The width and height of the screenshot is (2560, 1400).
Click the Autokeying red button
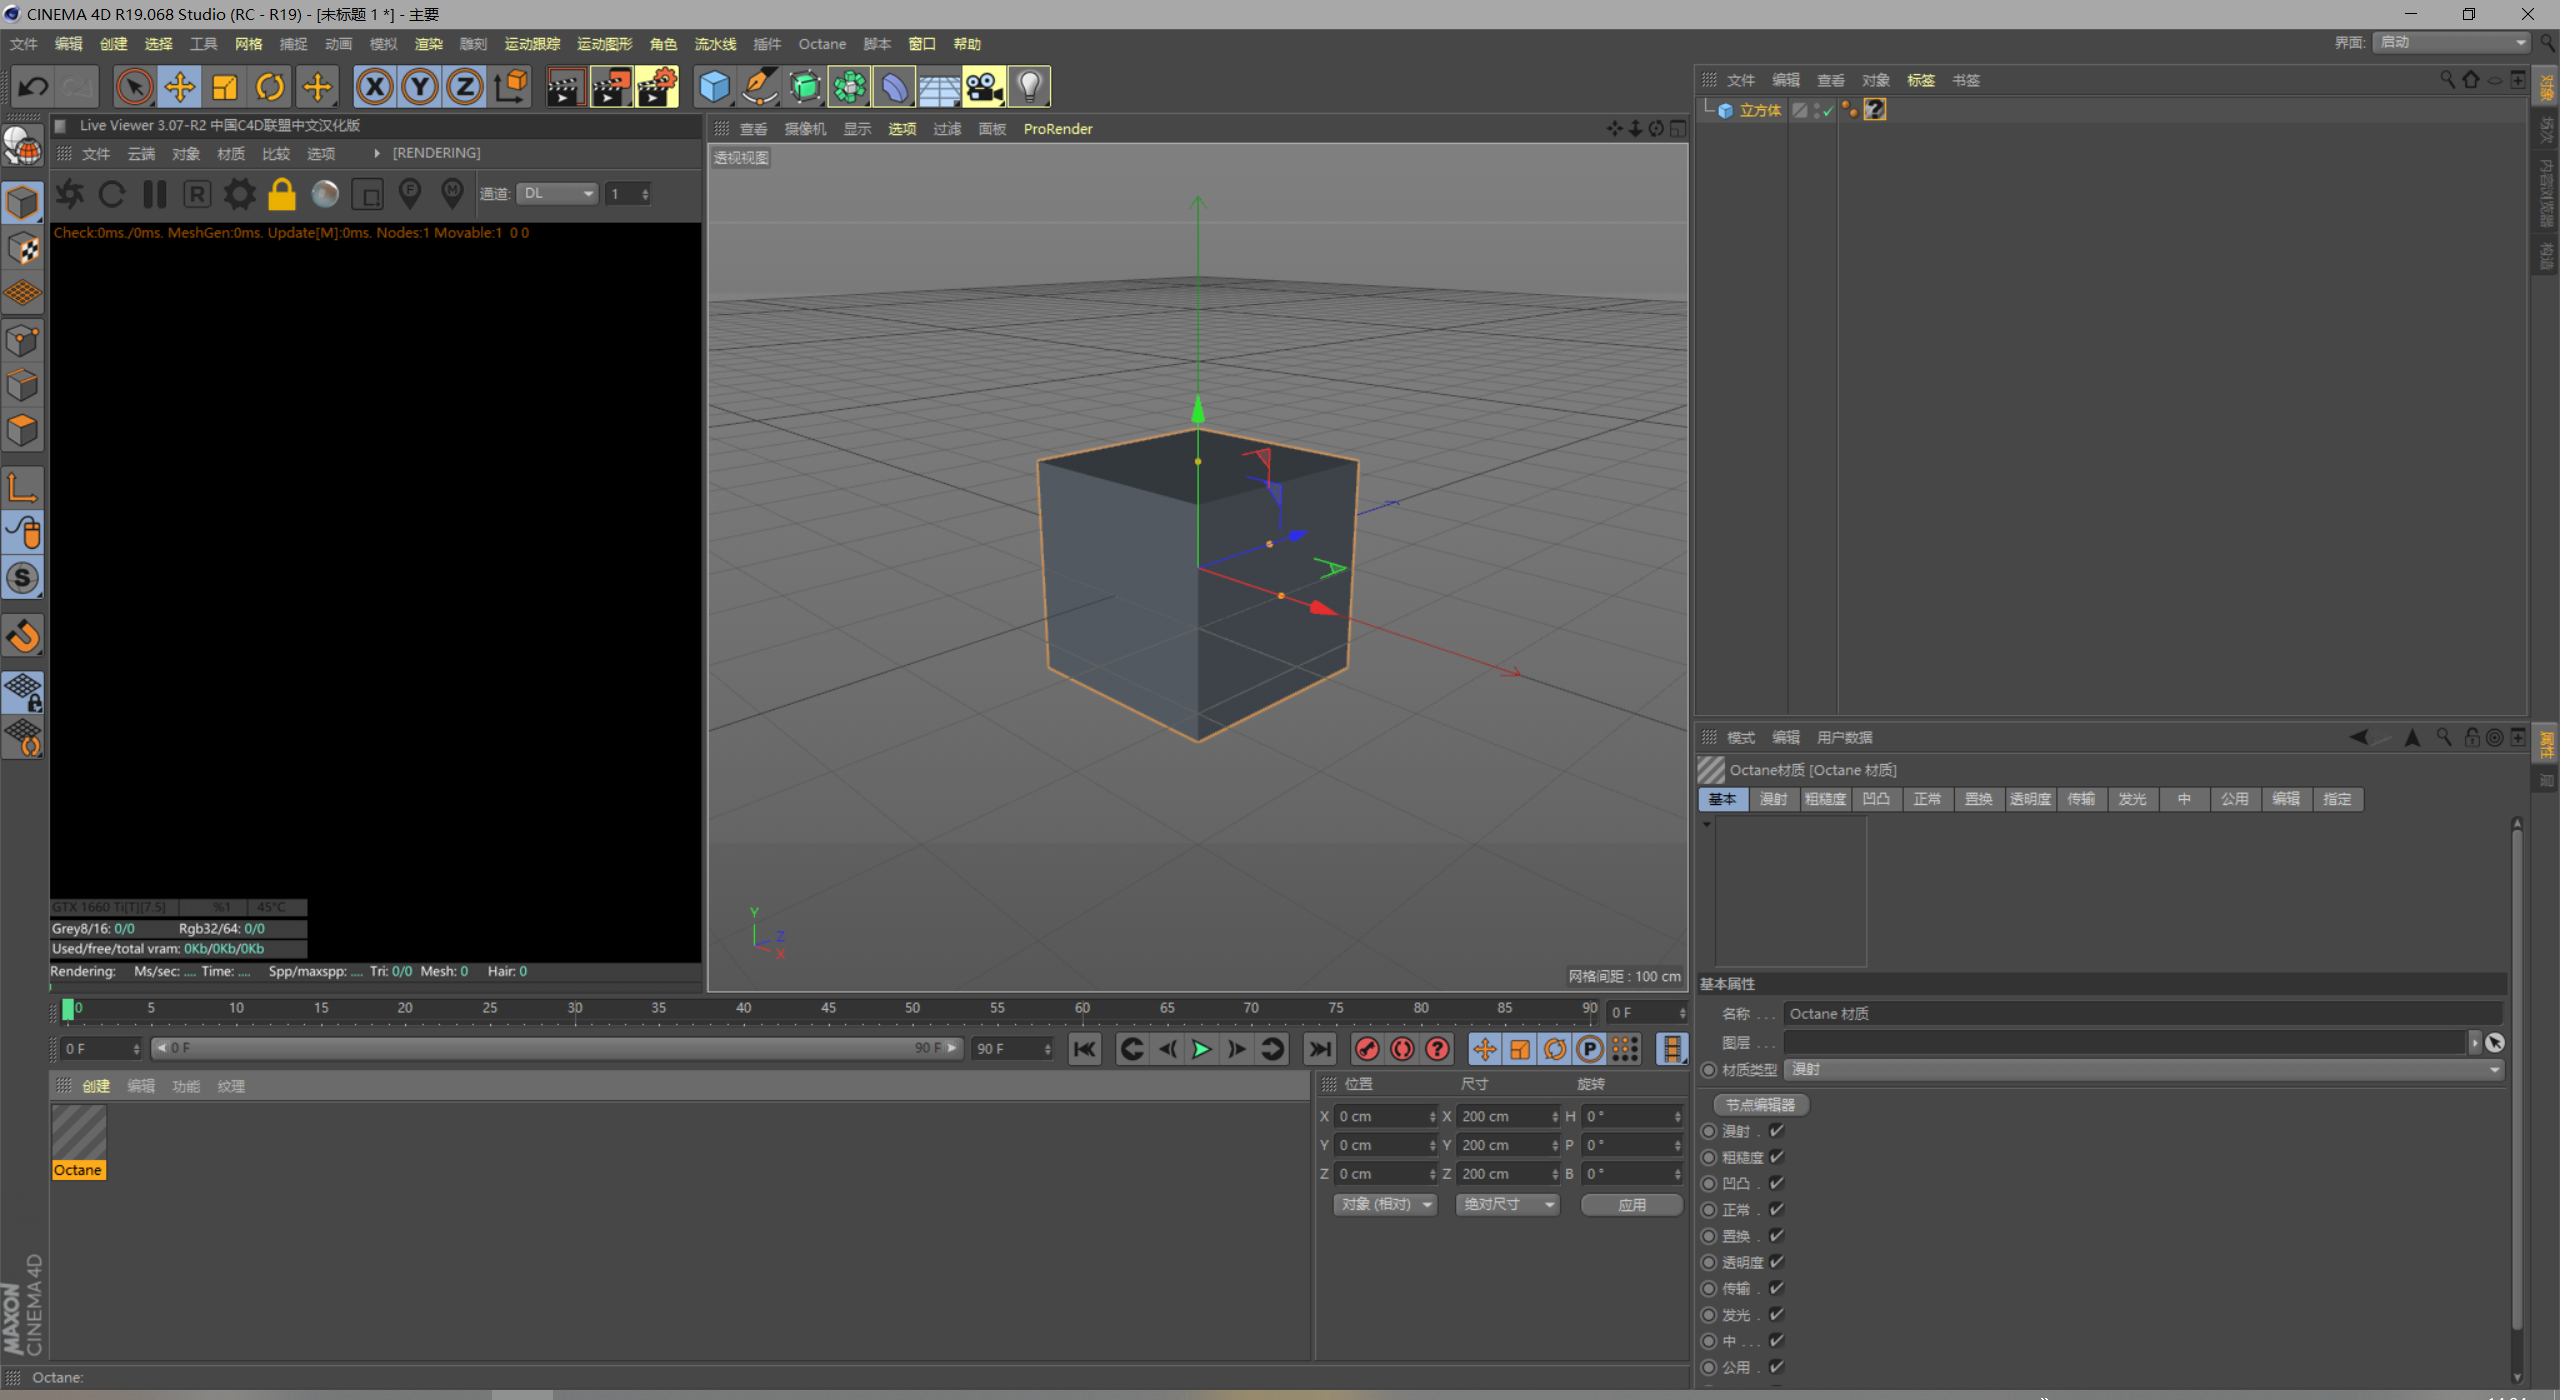click(1402, 1049)
